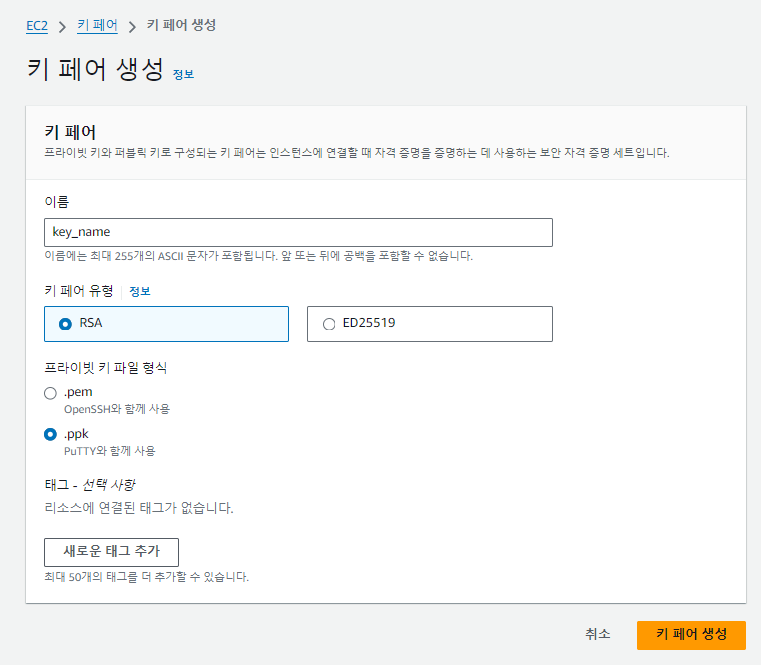Focus the 이름 text field containing key_name
Viewport: 761px width, 665px height.
298,232
